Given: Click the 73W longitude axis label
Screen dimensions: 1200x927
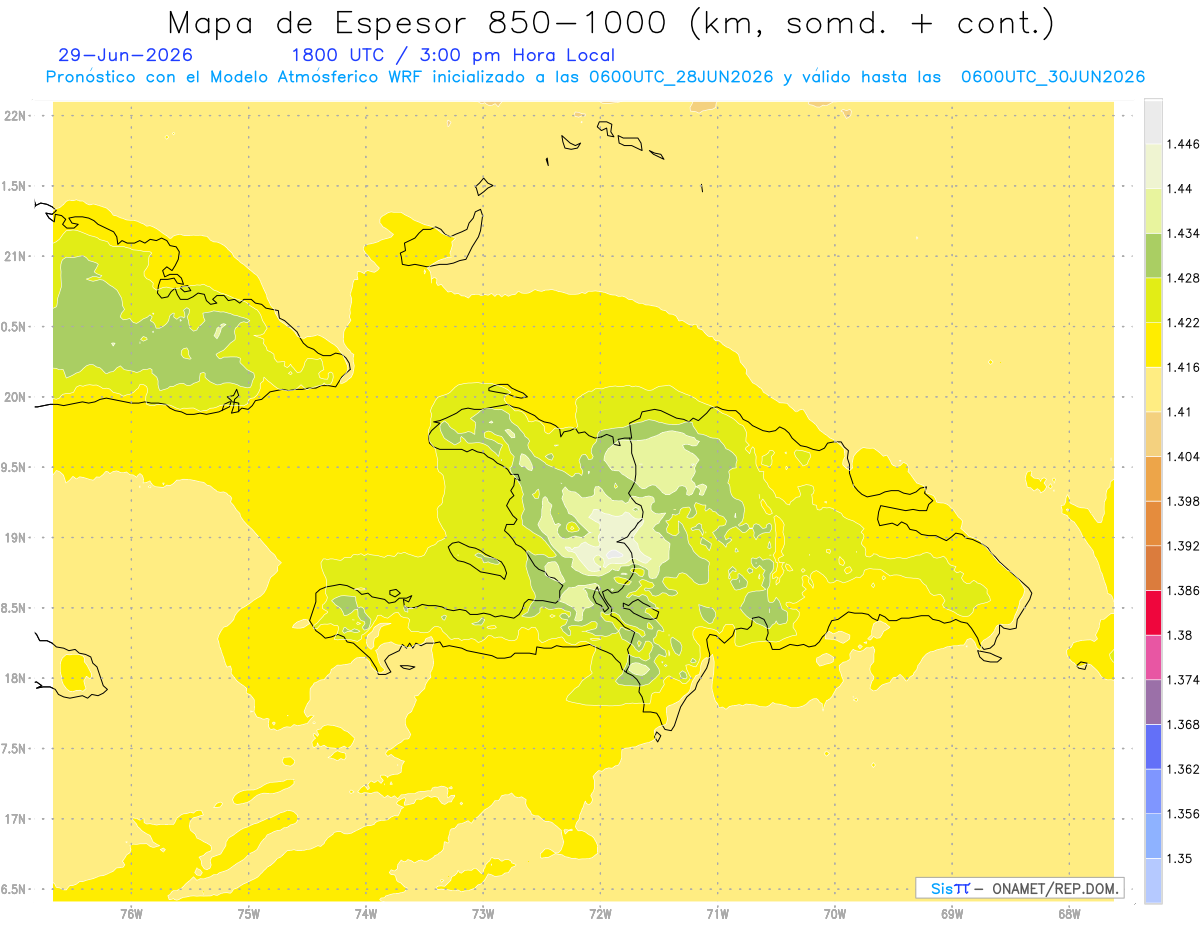Looking at the screenshot, I should pos(483,913).
